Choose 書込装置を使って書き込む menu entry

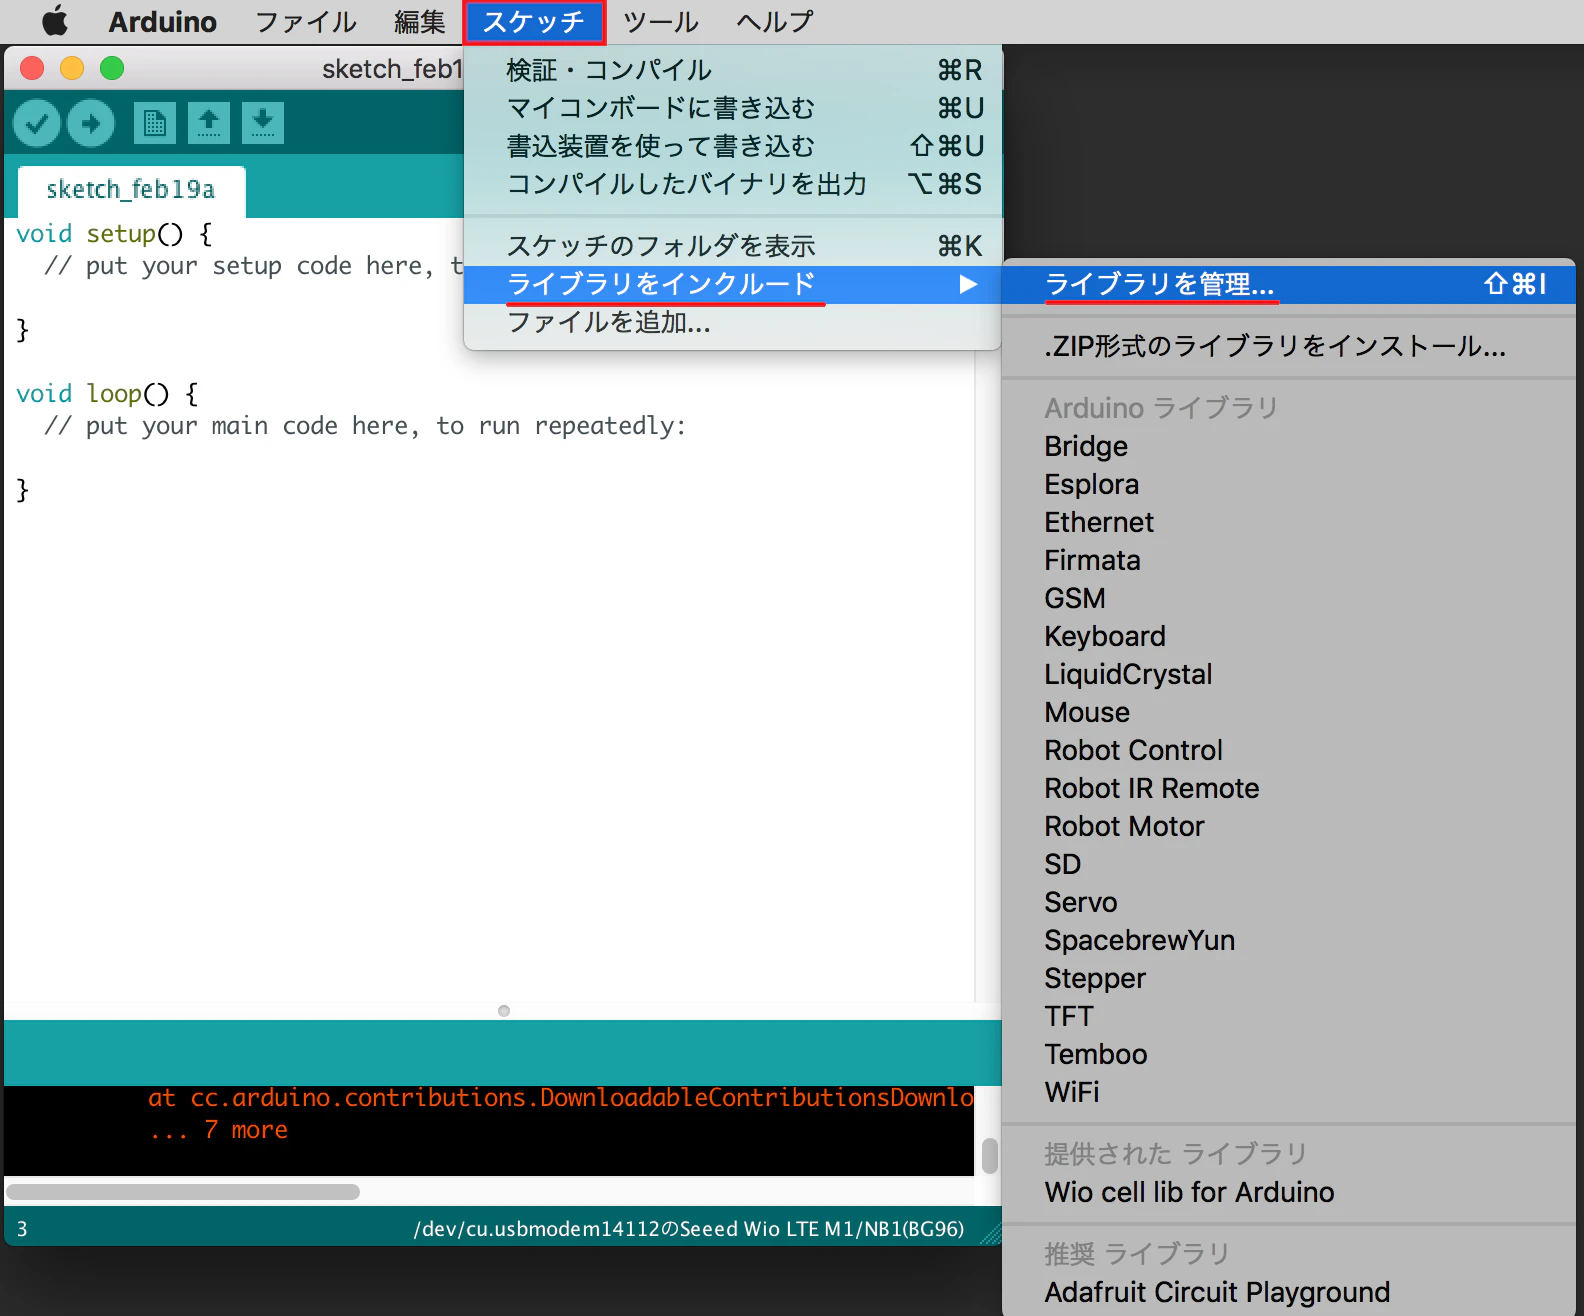point(733,146)
